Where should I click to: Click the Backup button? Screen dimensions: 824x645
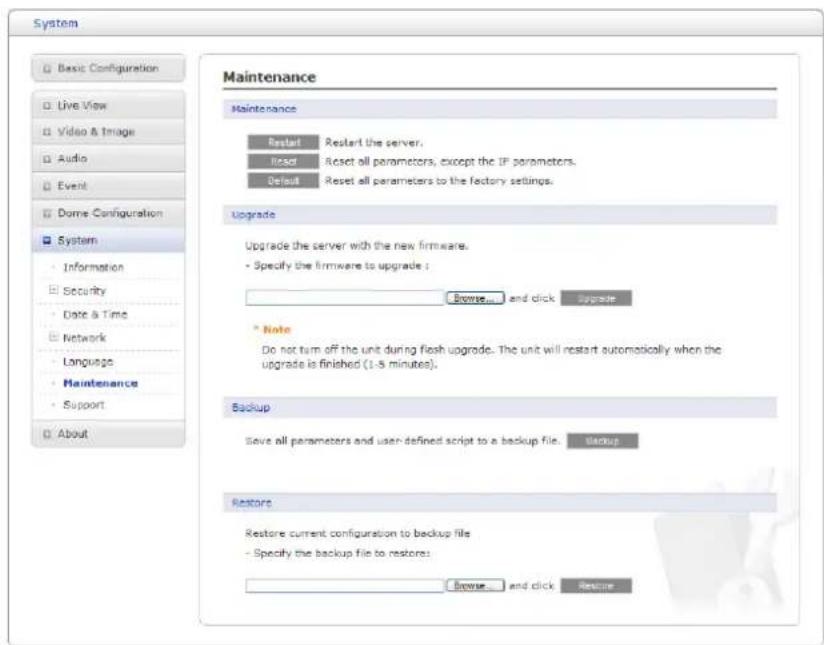[602, 441]
